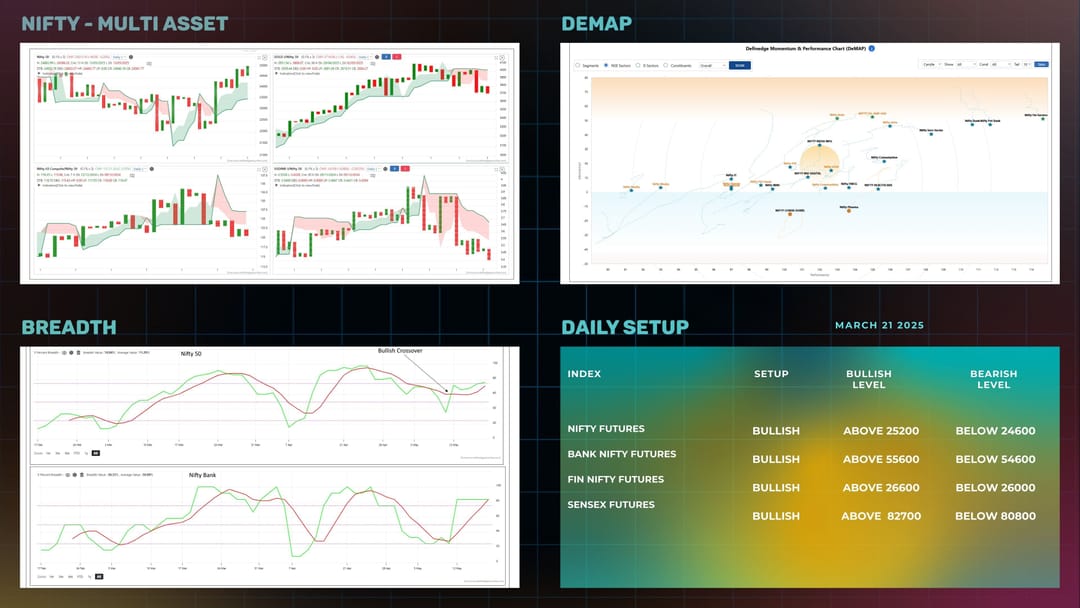Image resolution: width=1080 pixels, height=608 pixels.
Task: Click the delete icon on the Nifty 50 breadth chart
Action: click(79, 353)
